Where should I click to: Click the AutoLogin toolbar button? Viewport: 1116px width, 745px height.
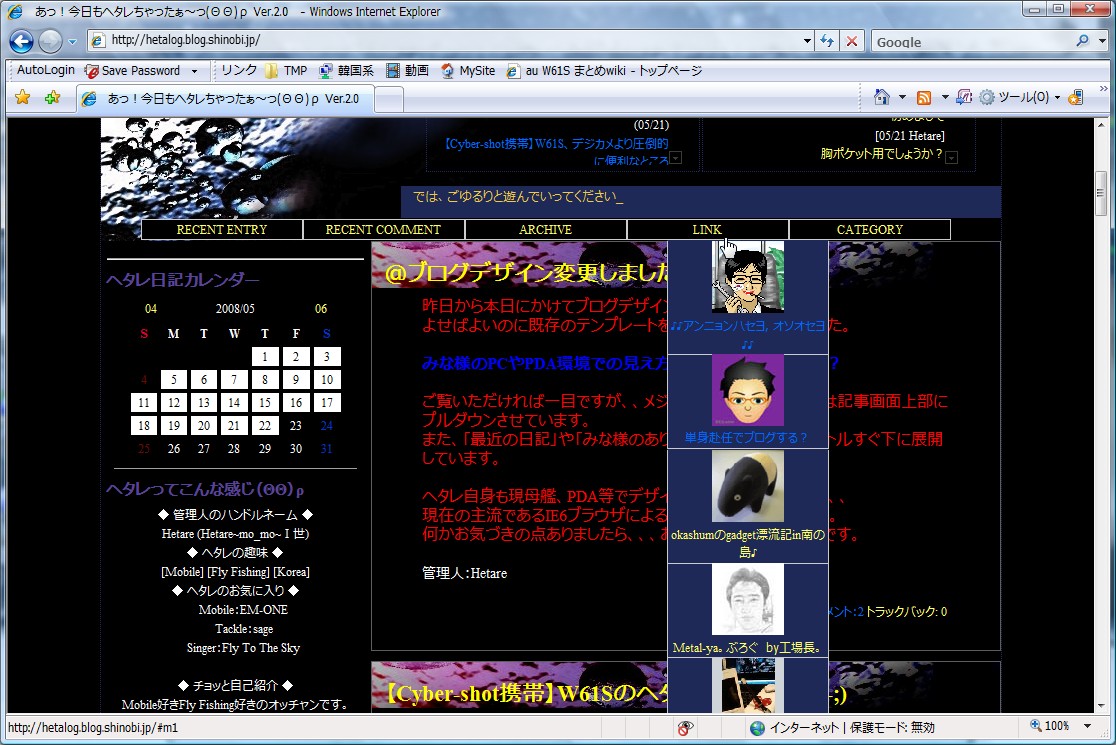46,70
